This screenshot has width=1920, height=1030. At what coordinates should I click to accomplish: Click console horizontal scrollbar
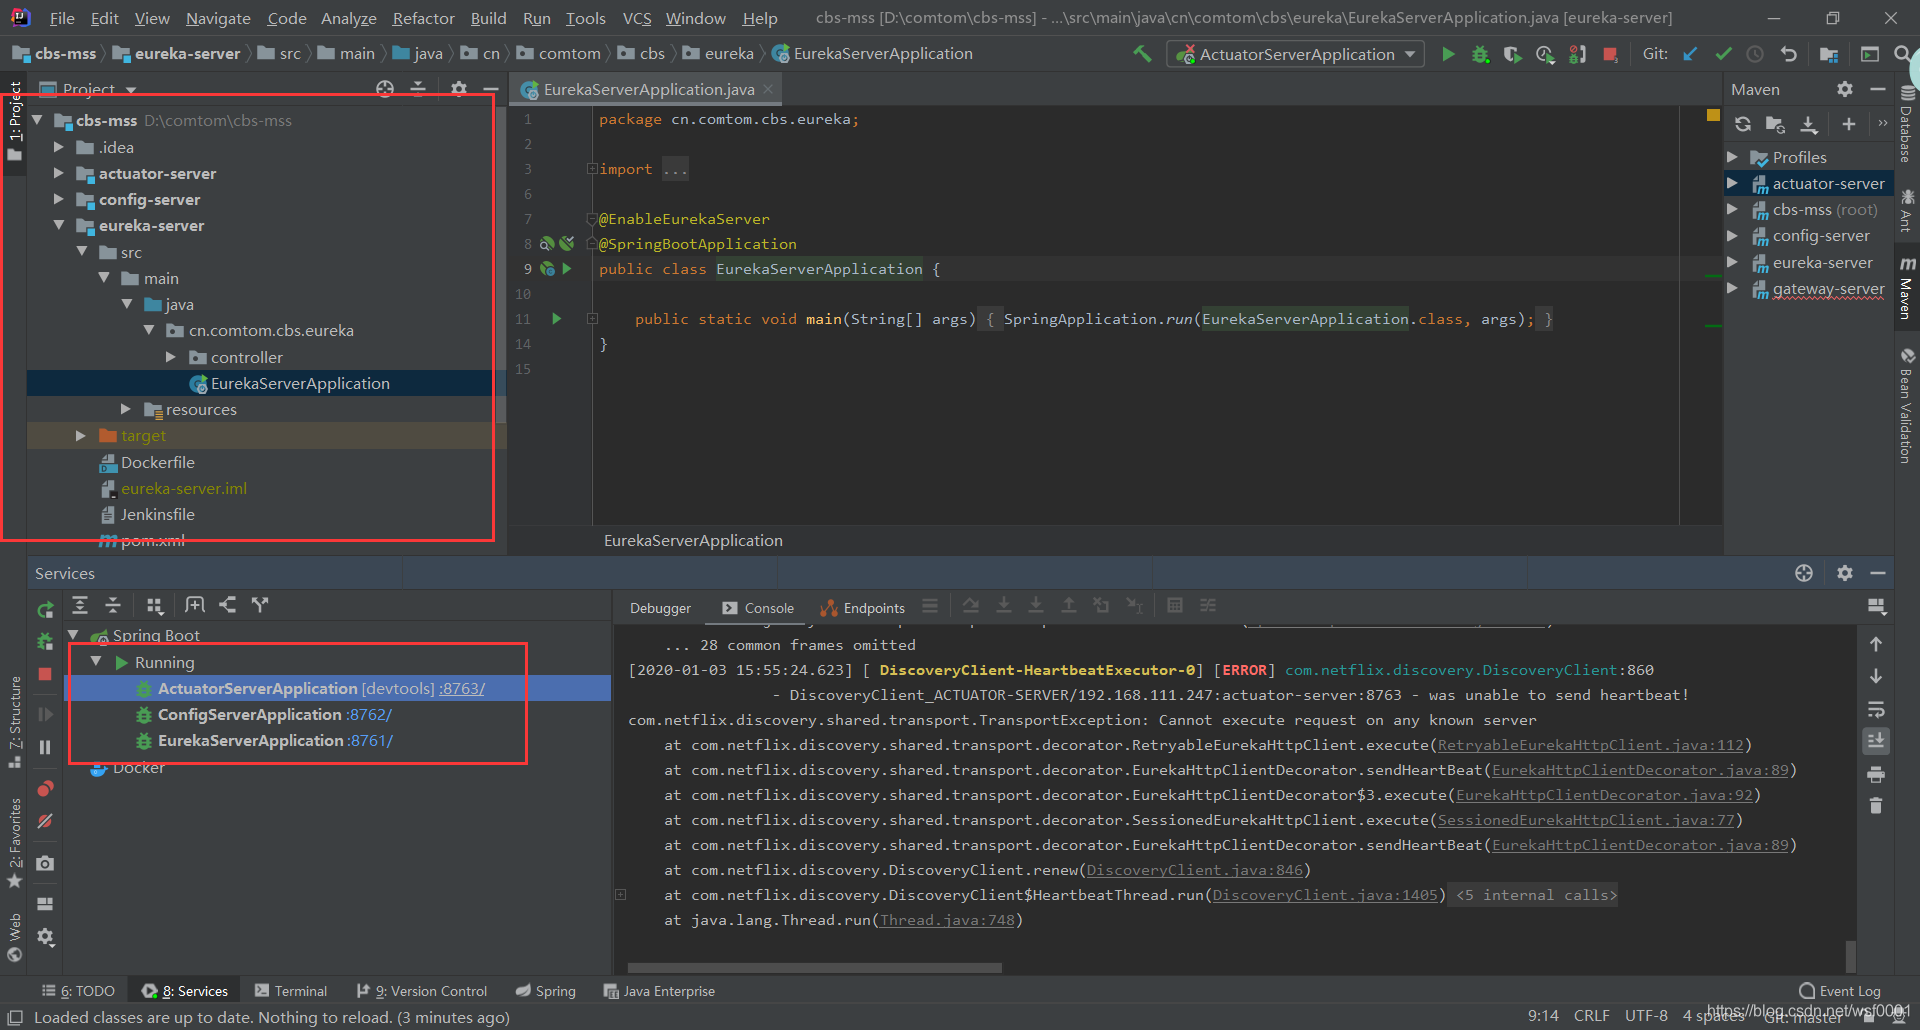(814, 968)
